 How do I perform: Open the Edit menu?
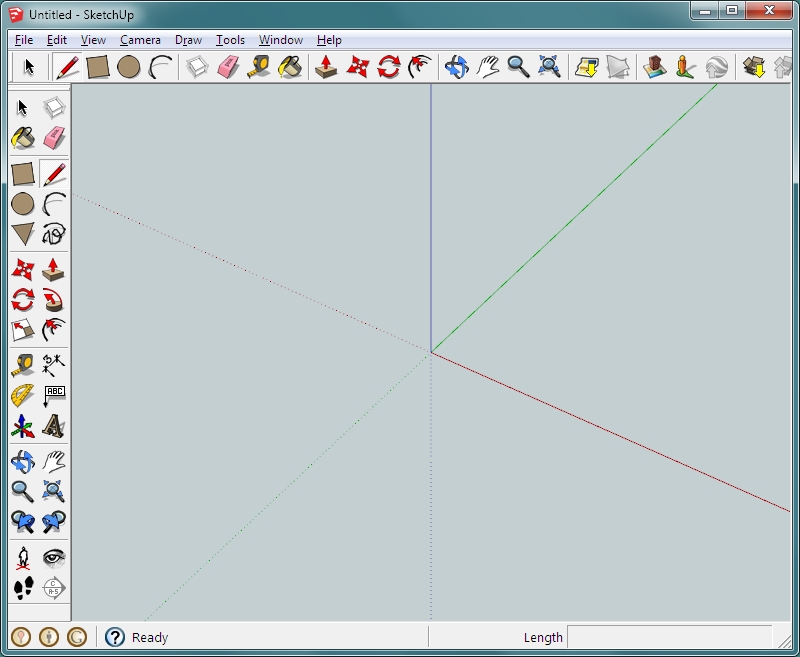coord(57,40)
